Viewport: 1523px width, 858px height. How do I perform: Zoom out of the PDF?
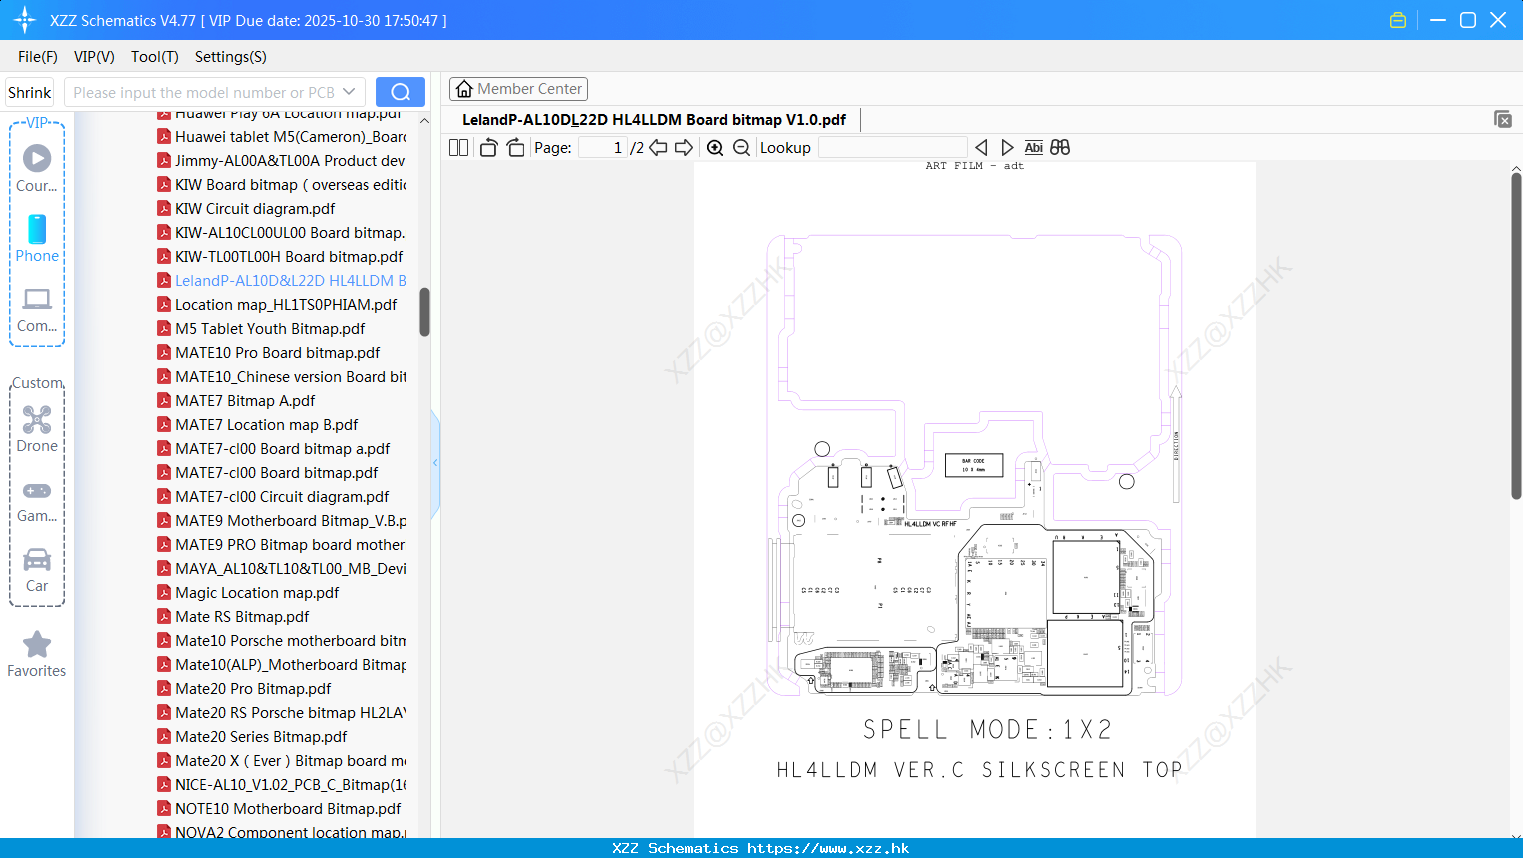(741, 148)
